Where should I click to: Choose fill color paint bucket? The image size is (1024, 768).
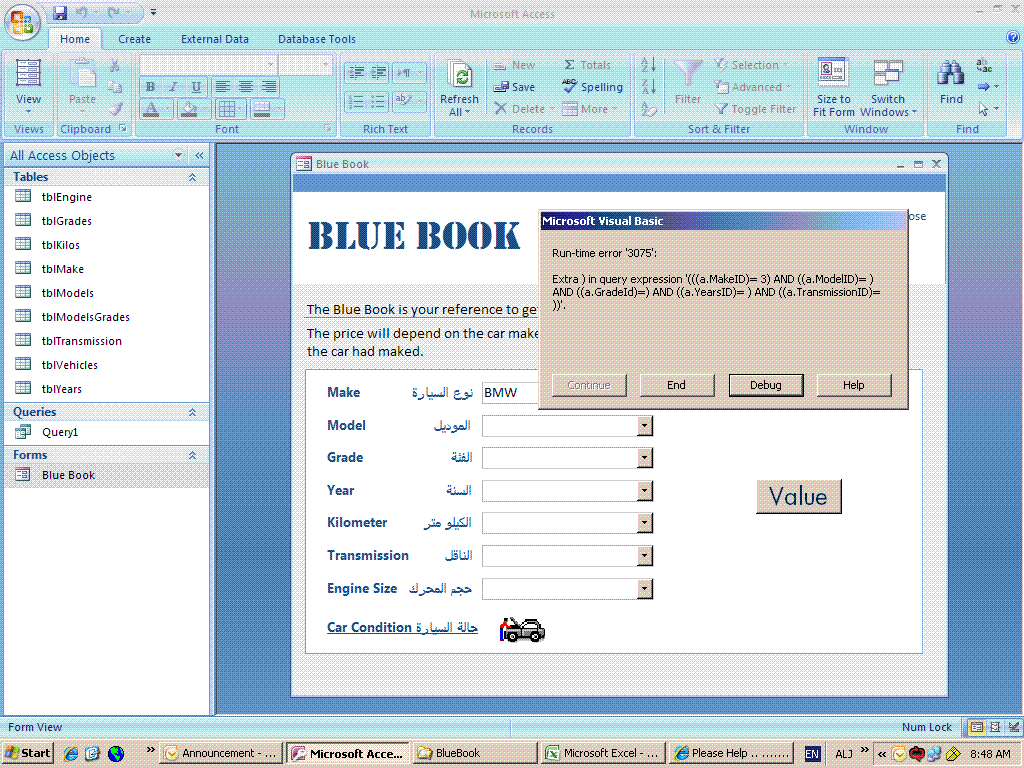coord(189,109)
